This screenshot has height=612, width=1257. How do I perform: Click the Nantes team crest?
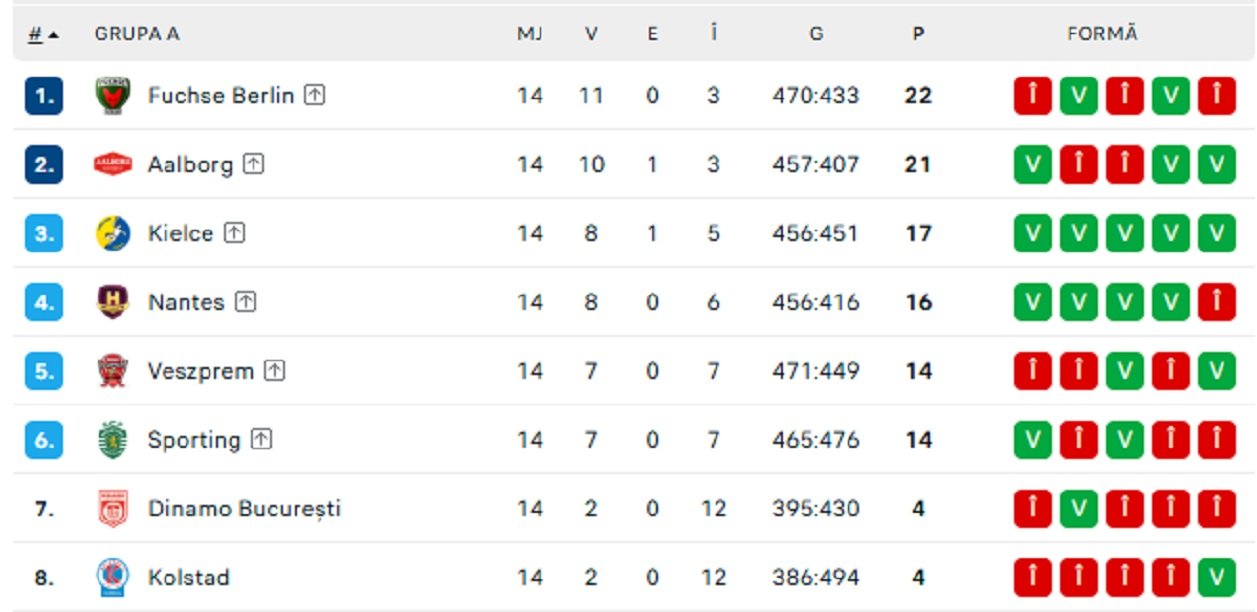[x=112, y=302]
